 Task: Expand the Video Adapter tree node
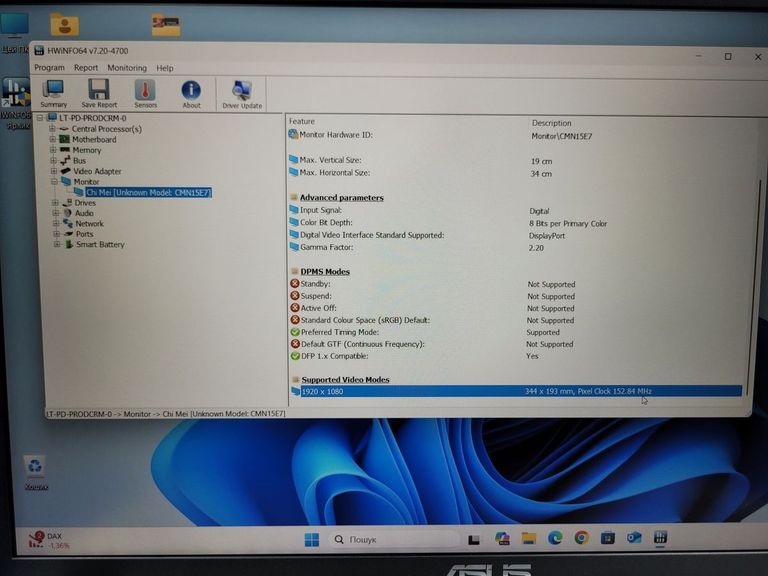click(x=54, y=171)
